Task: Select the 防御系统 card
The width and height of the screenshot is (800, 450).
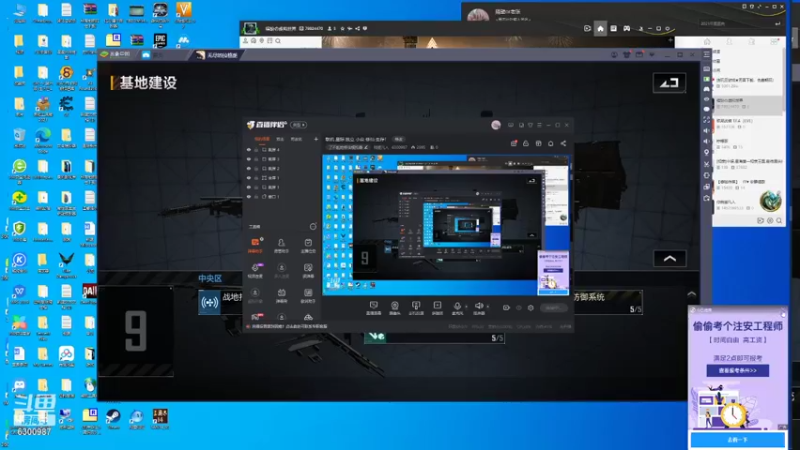Action: pos(607,302)
